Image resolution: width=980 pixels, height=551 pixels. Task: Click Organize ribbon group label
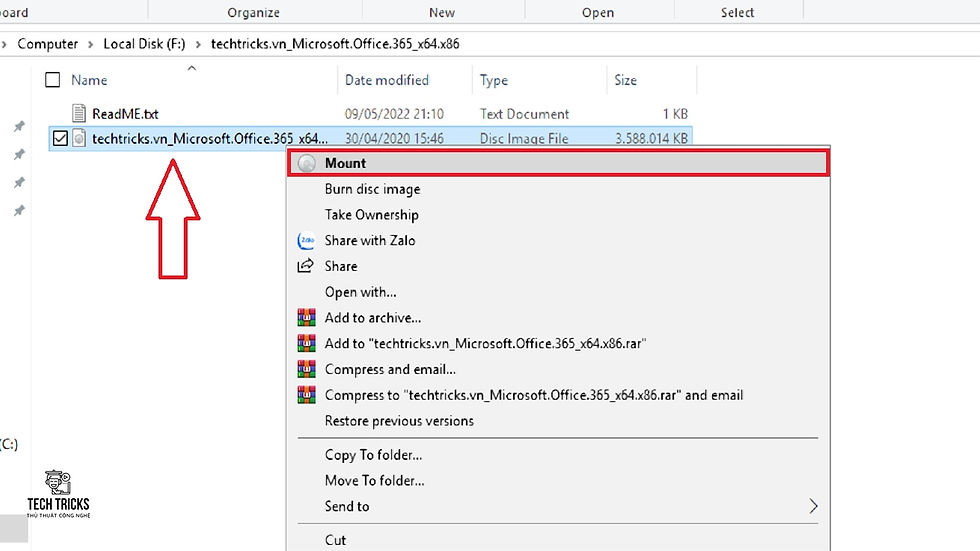253,12
